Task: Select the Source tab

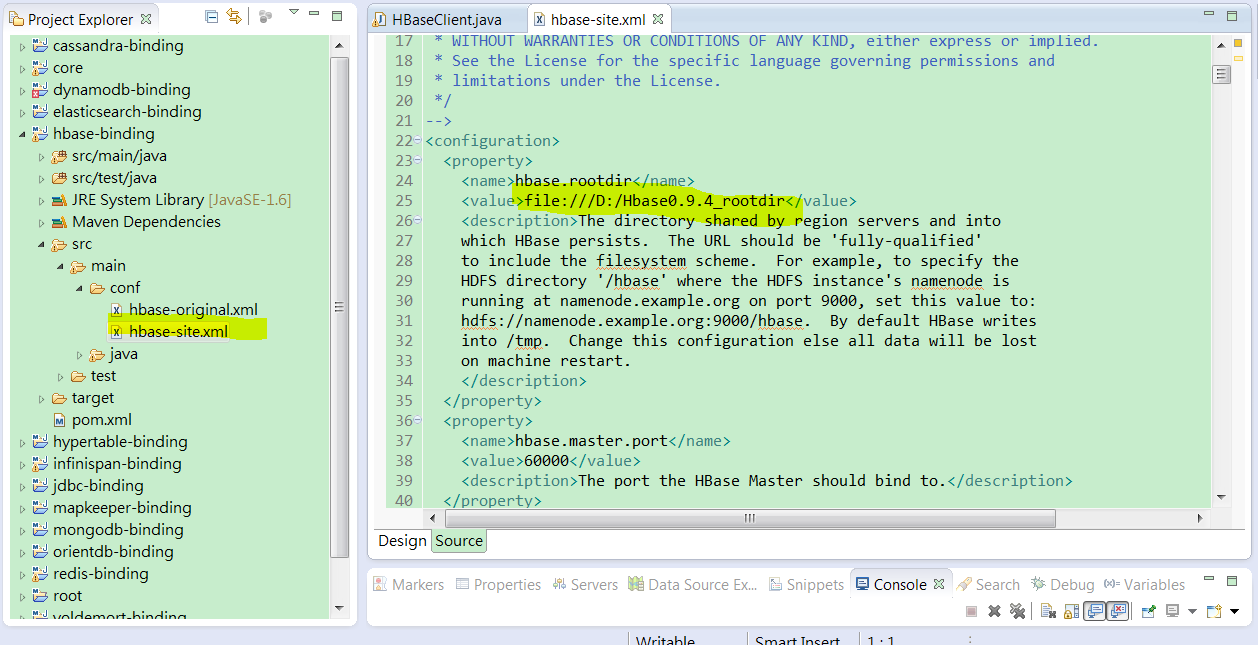Action: (459, 541)
